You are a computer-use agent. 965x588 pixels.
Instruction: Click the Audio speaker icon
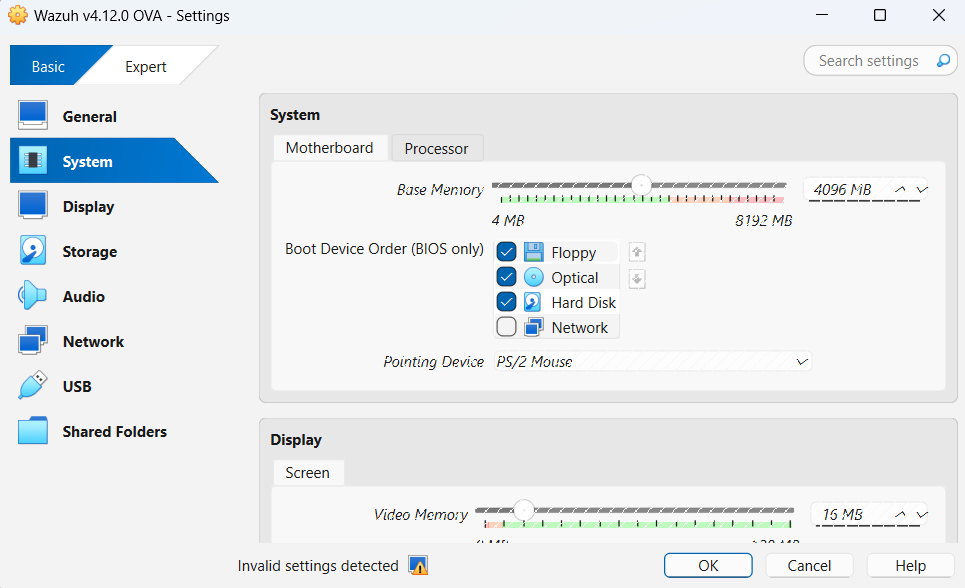[x=33, y=296]
